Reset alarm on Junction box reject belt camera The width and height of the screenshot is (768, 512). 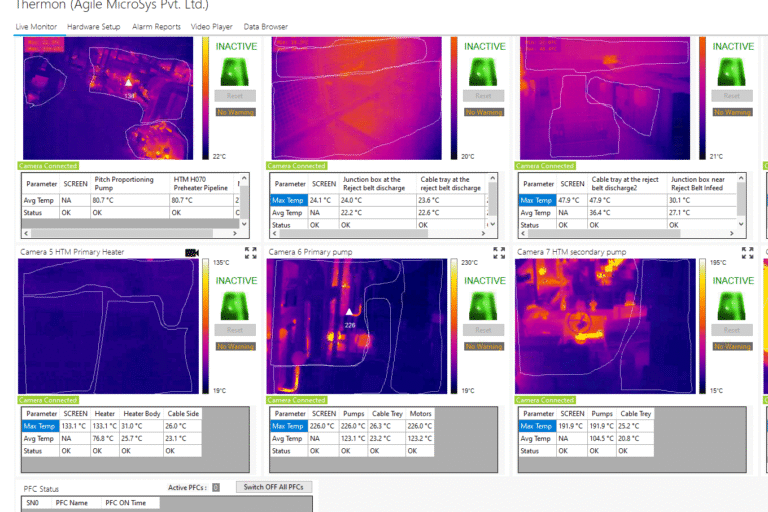tap(483, 96)
